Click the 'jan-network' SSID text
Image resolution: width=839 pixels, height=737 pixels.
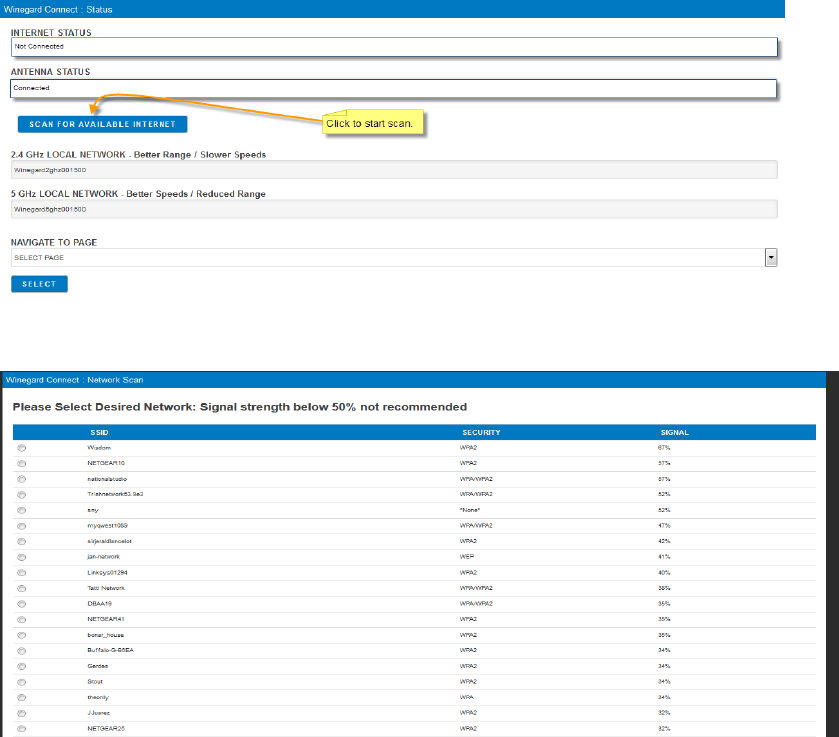[104, 557]
